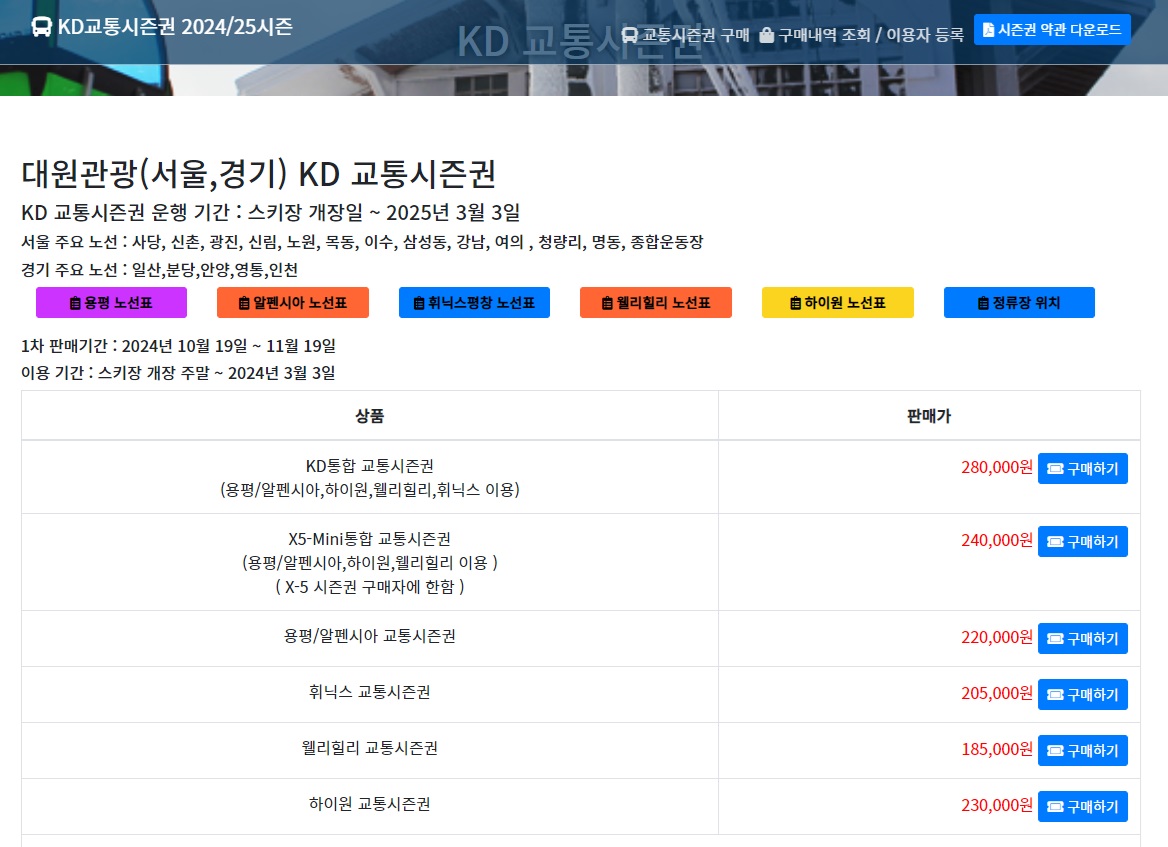Click 구매하기 for 용평/알펜시아 교통시즌권
This screenshot has width=1168, height=847.
1083,638
